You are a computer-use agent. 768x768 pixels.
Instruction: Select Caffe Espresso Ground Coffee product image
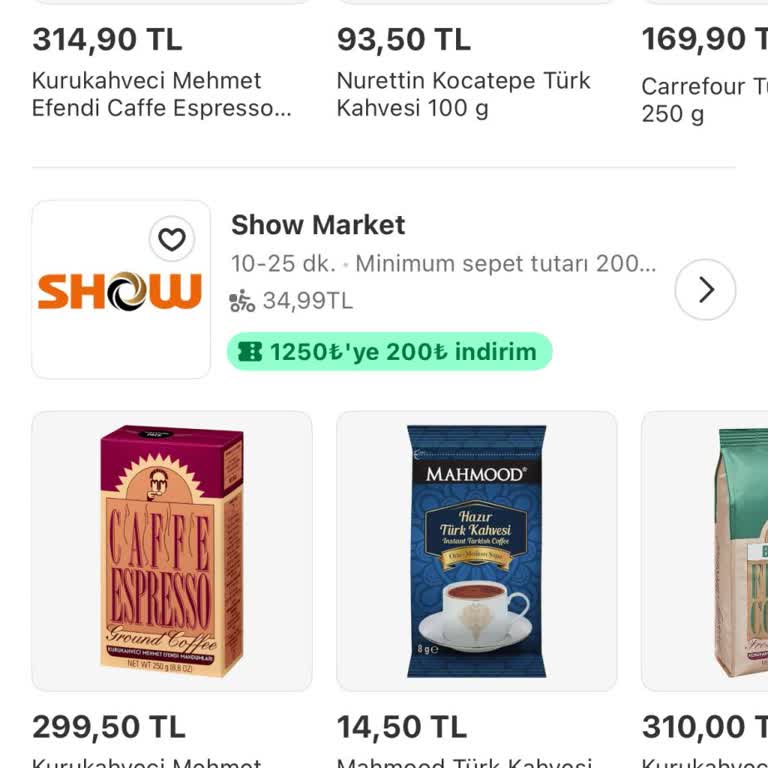[x=172, y=552]
